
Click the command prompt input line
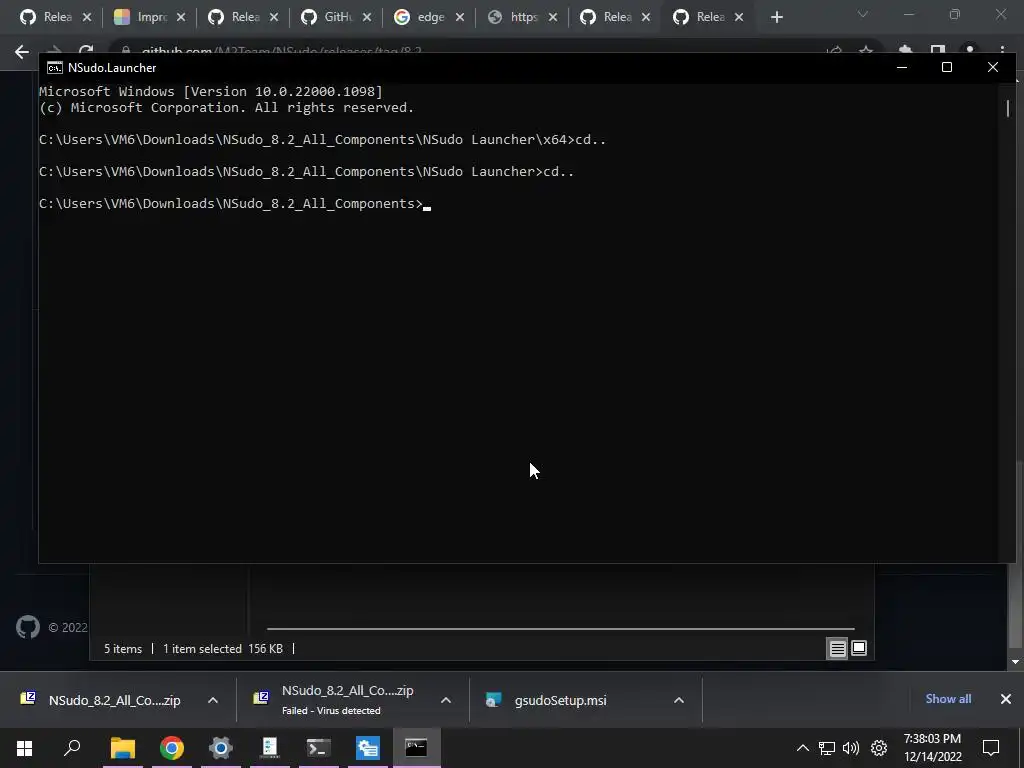coord(234,204)
